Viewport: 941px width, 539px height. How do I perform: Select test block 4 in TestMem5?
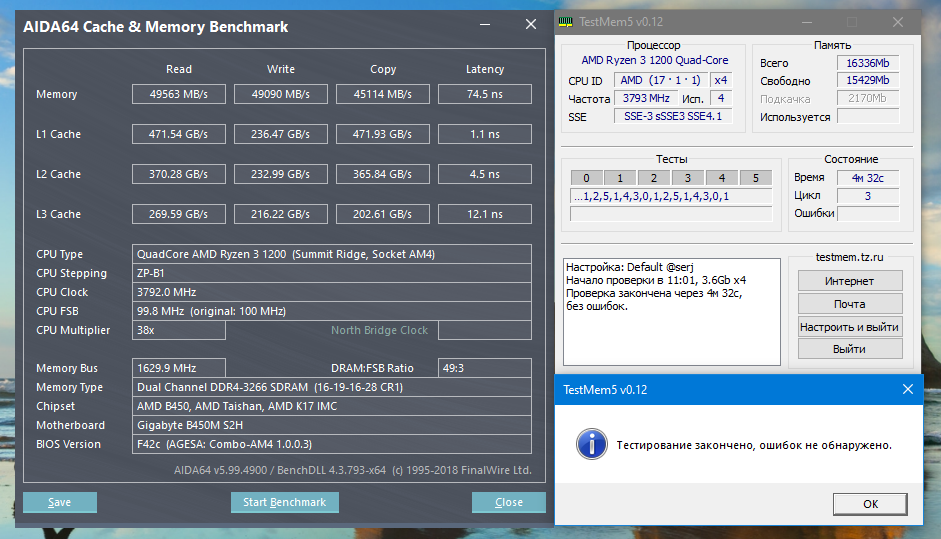(722, 178)
